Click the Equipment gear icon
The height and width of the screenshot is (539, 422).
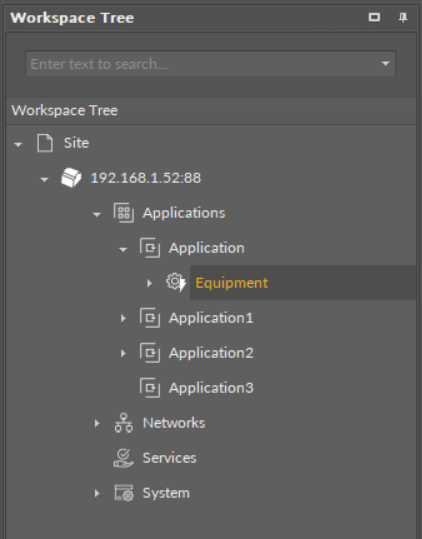pos(176,283)
